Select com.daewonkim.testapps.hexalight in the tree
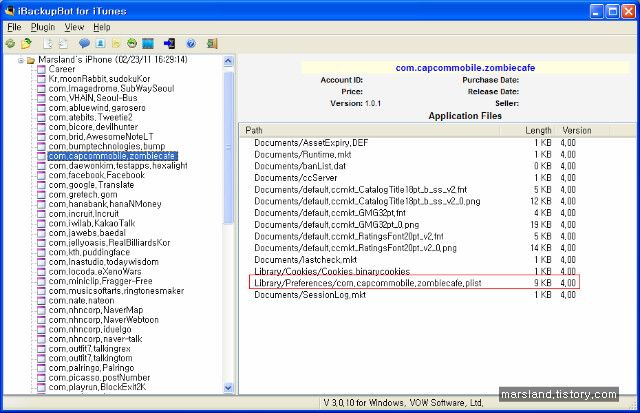The height and width of the screenshot is (413, 640). pos(118,166)
